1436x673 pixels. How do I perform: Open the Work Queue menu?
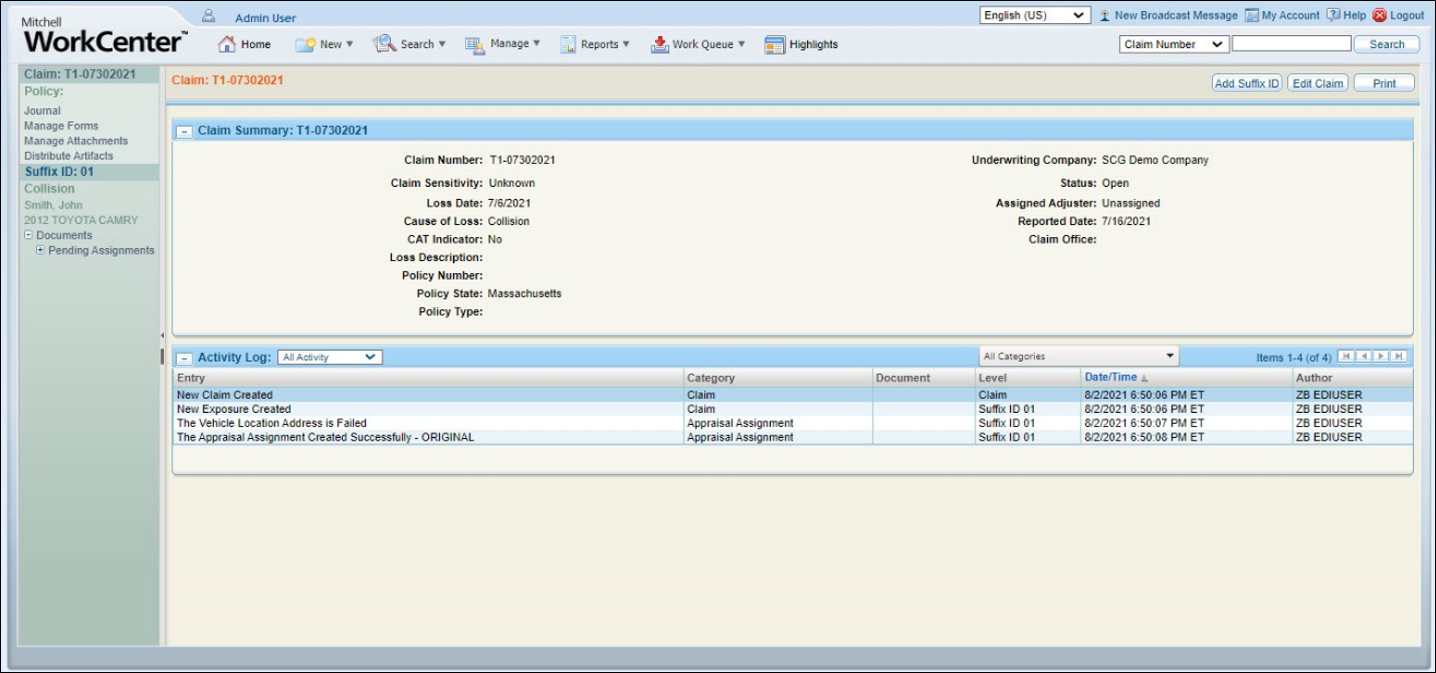pos(698,44)
